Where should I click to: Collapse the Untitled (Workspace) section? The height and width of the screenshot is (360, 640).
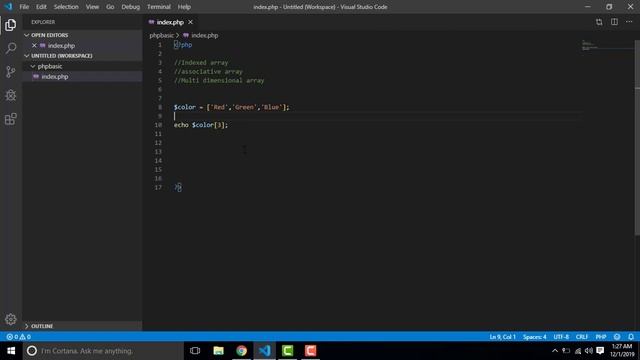(27, 56)
